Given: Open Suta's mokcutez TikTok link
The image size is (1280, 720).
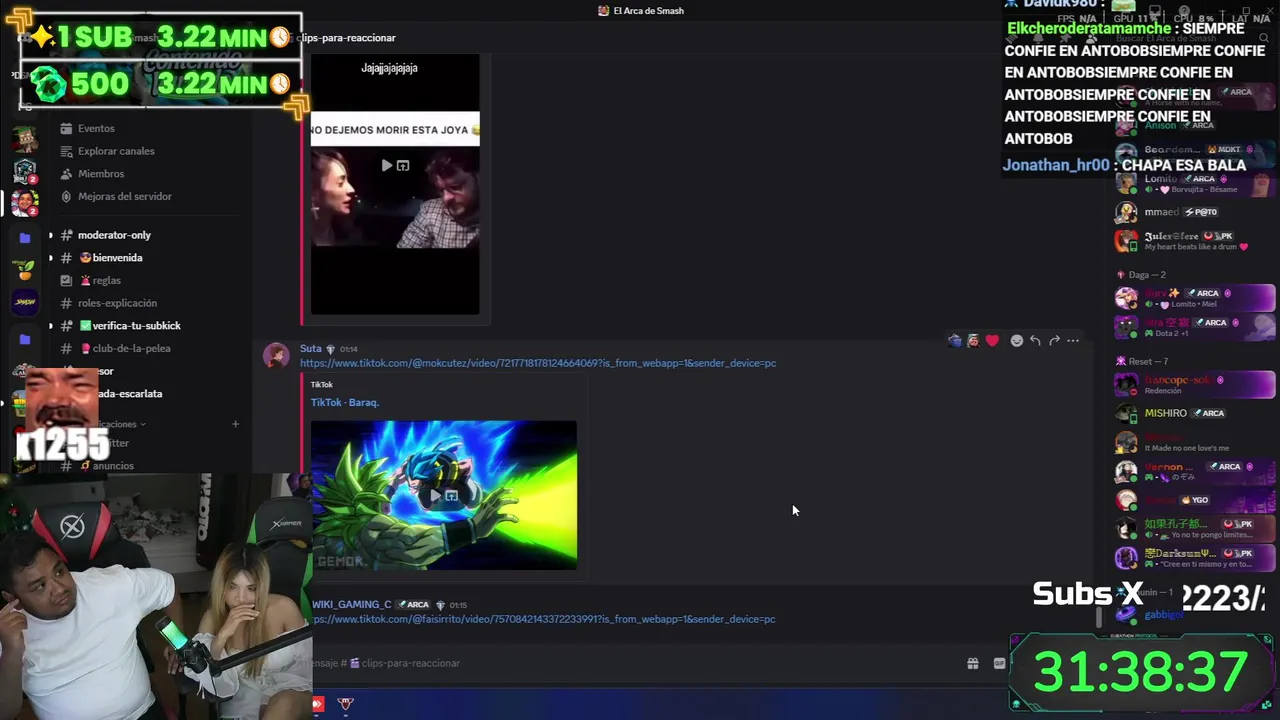Looking at the screenshot, I should pos(538,363).
